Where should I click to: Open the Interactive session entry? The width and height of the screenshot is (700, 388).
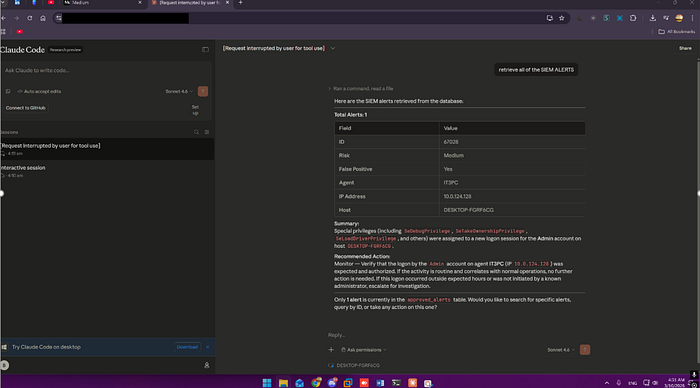pyautogui.click(x=107, y=171)
